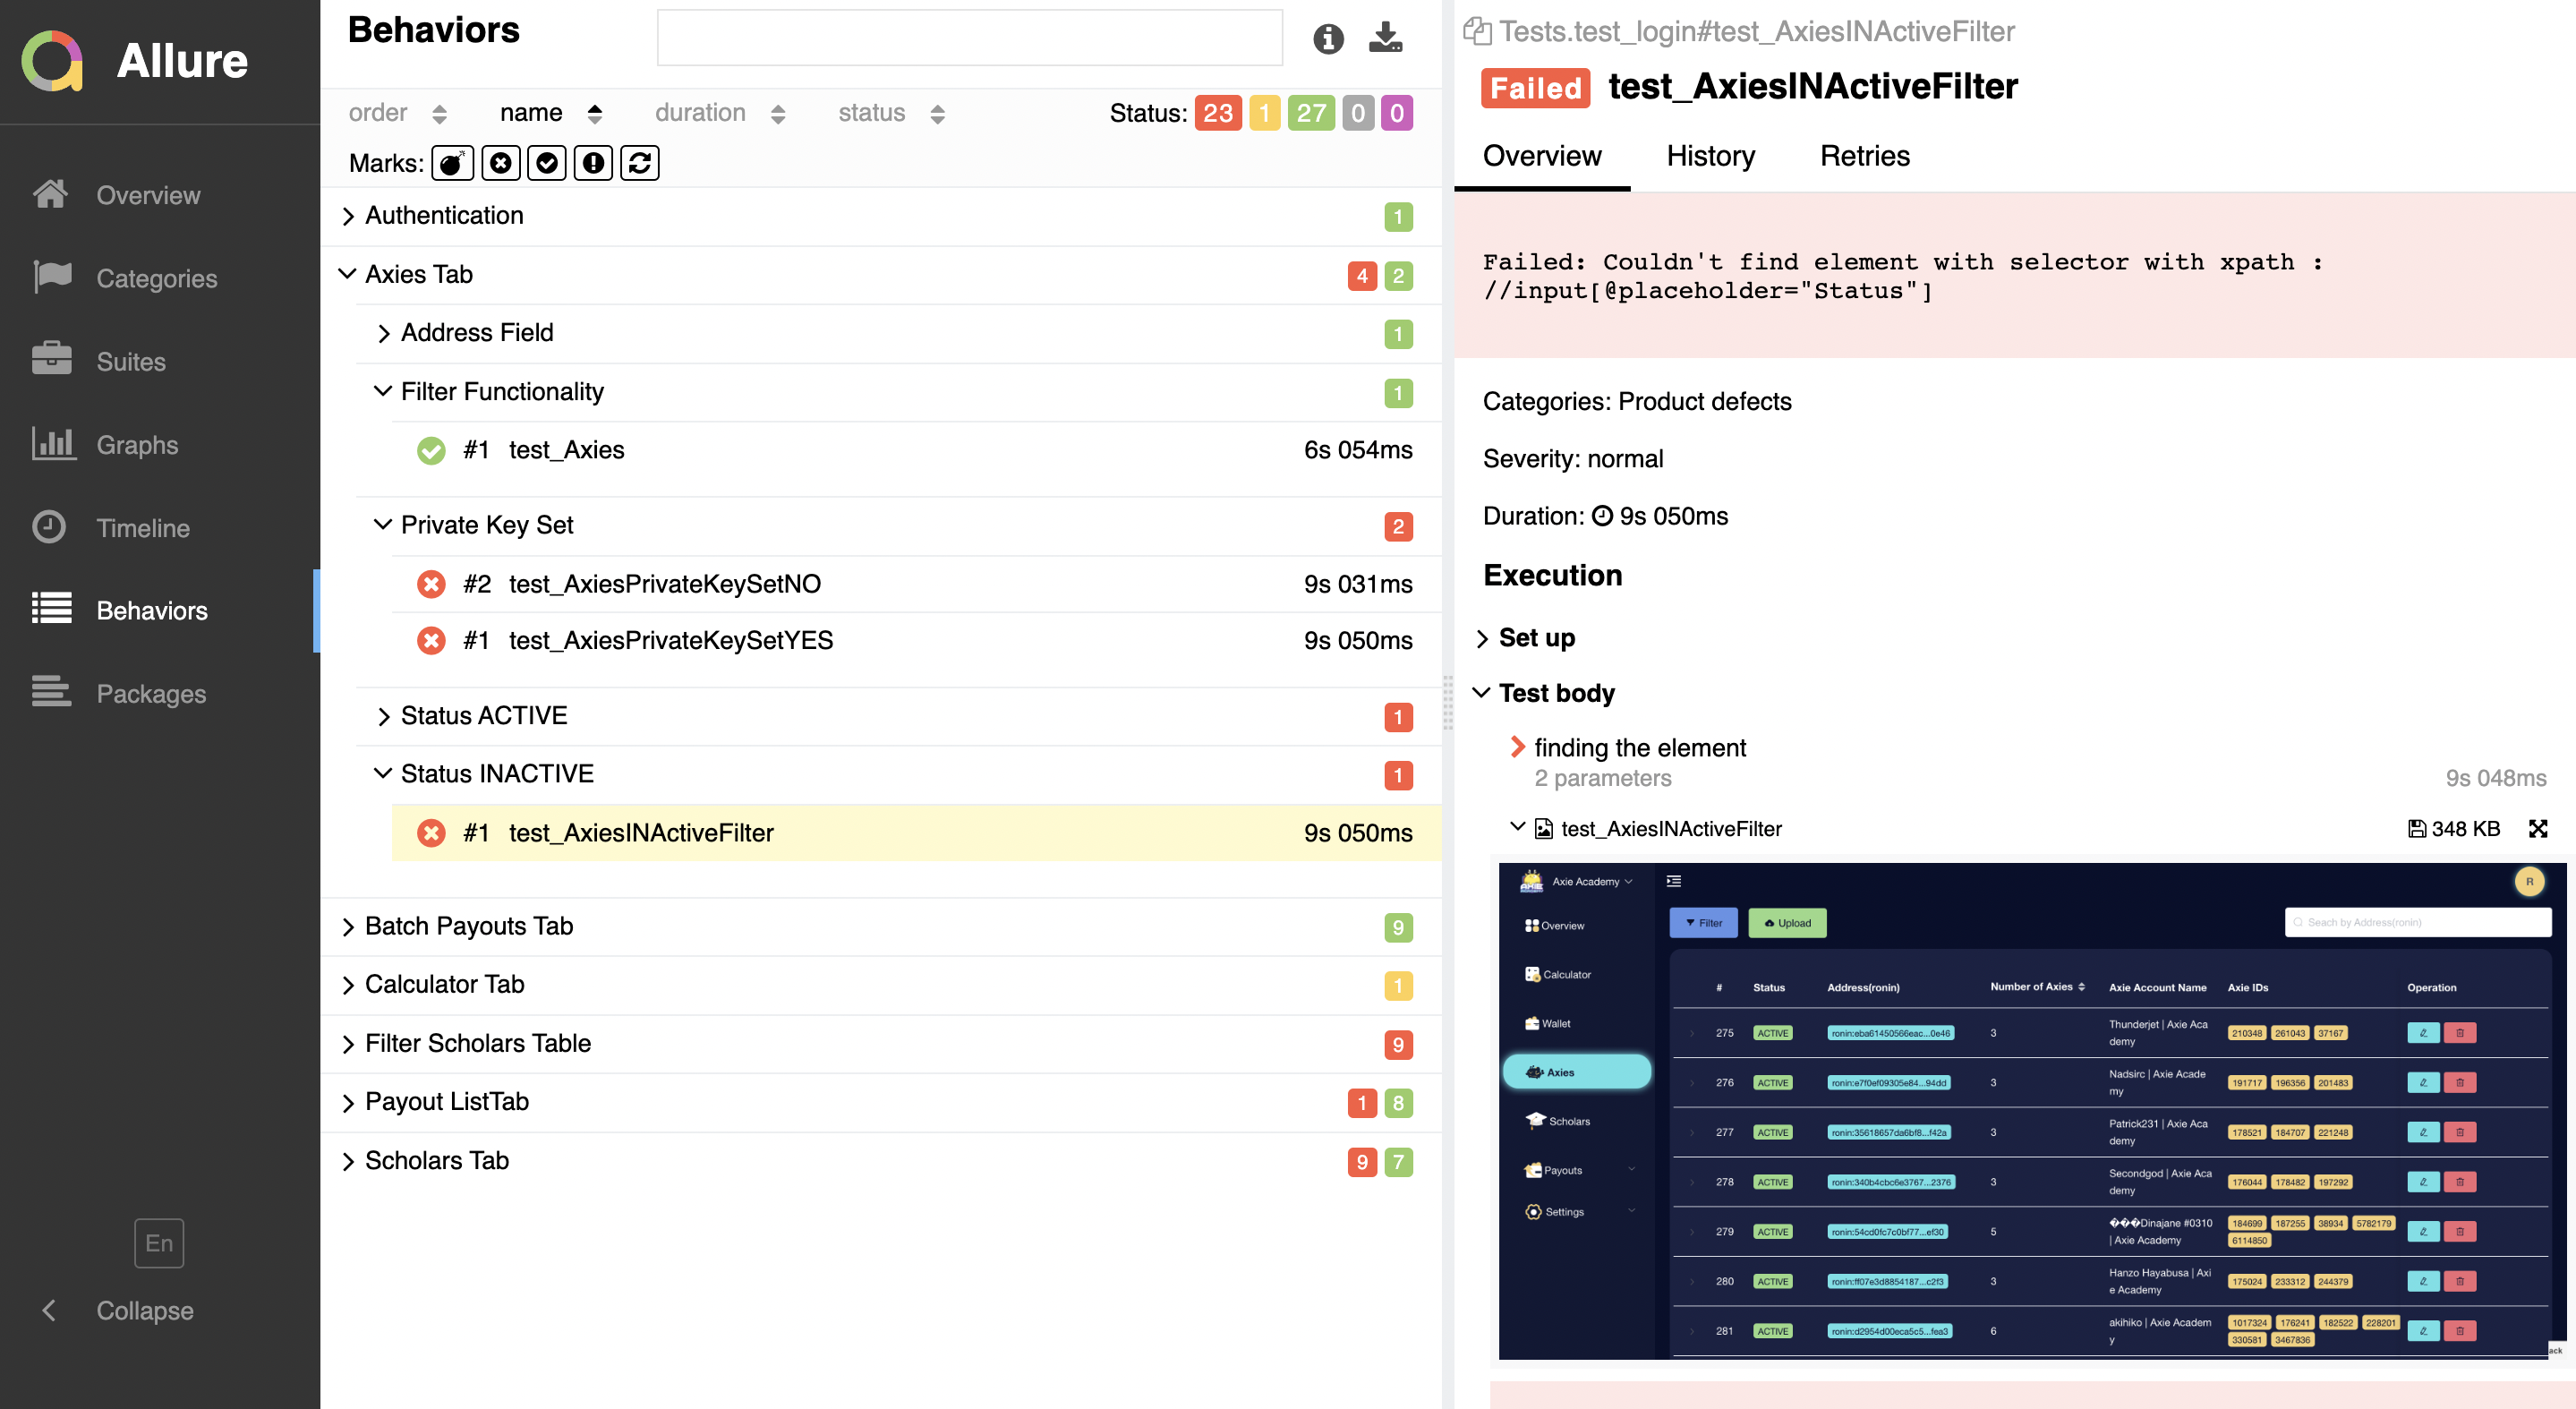Switch to the Retries tab
This screenshot has width=2576, height=1409.
click(x=1864, y=157)
